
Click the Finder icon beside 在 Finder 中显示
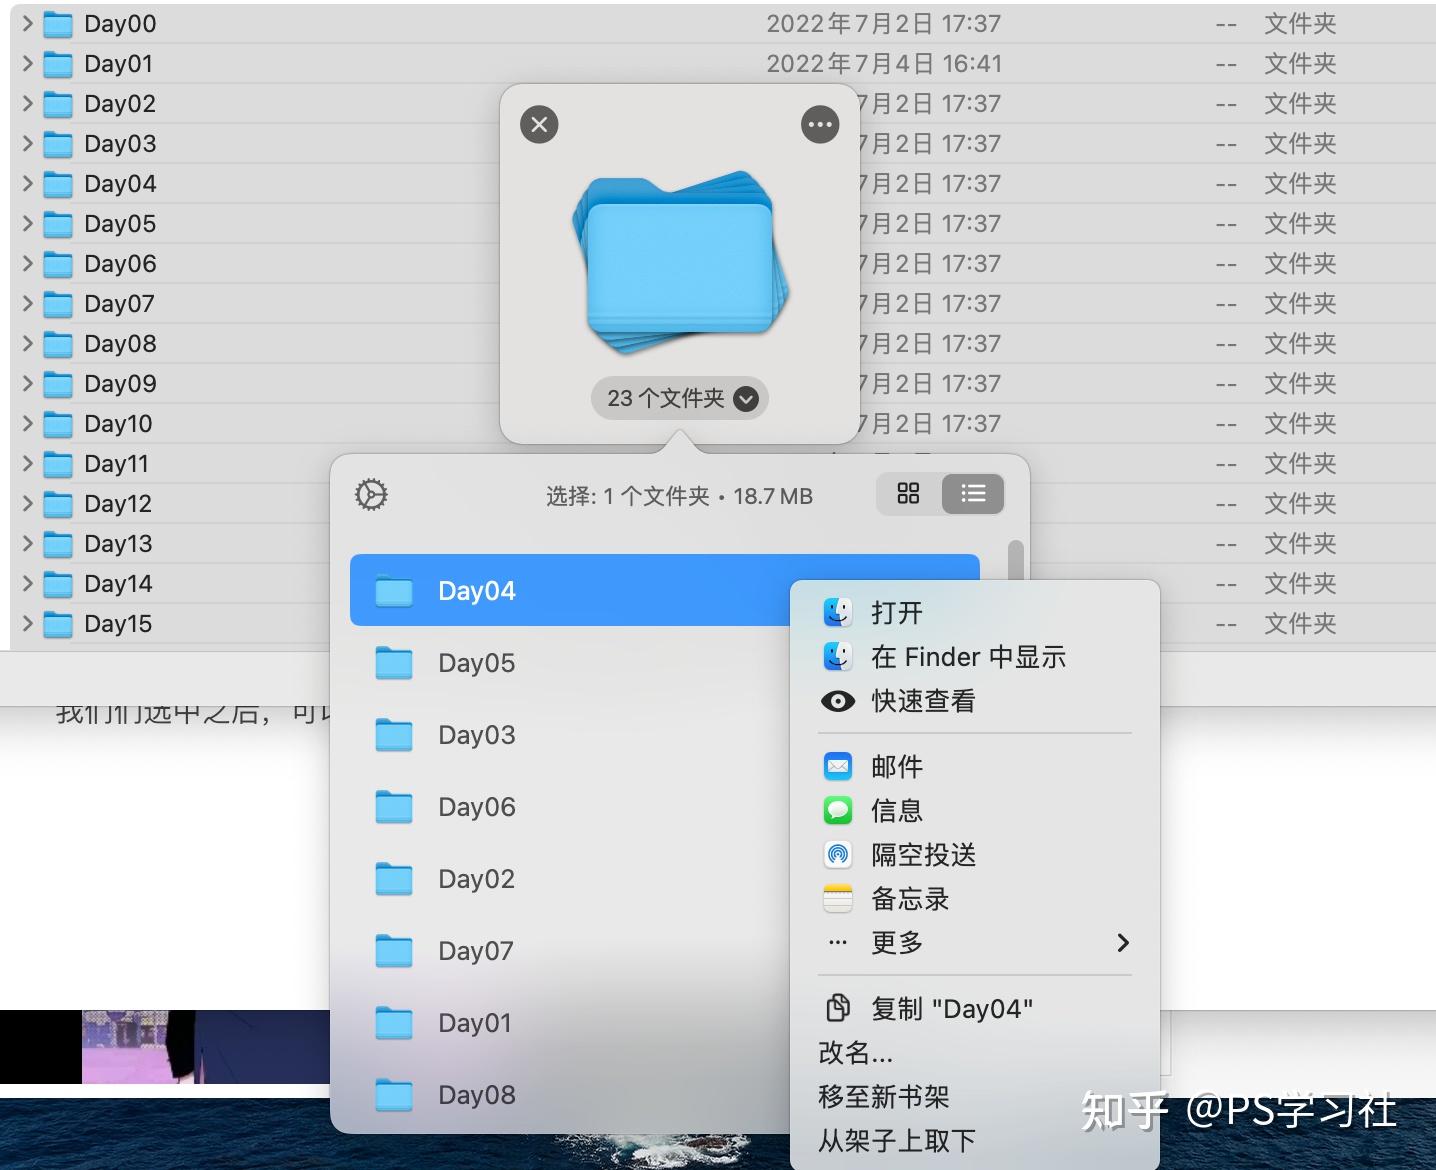click(838, 657)
